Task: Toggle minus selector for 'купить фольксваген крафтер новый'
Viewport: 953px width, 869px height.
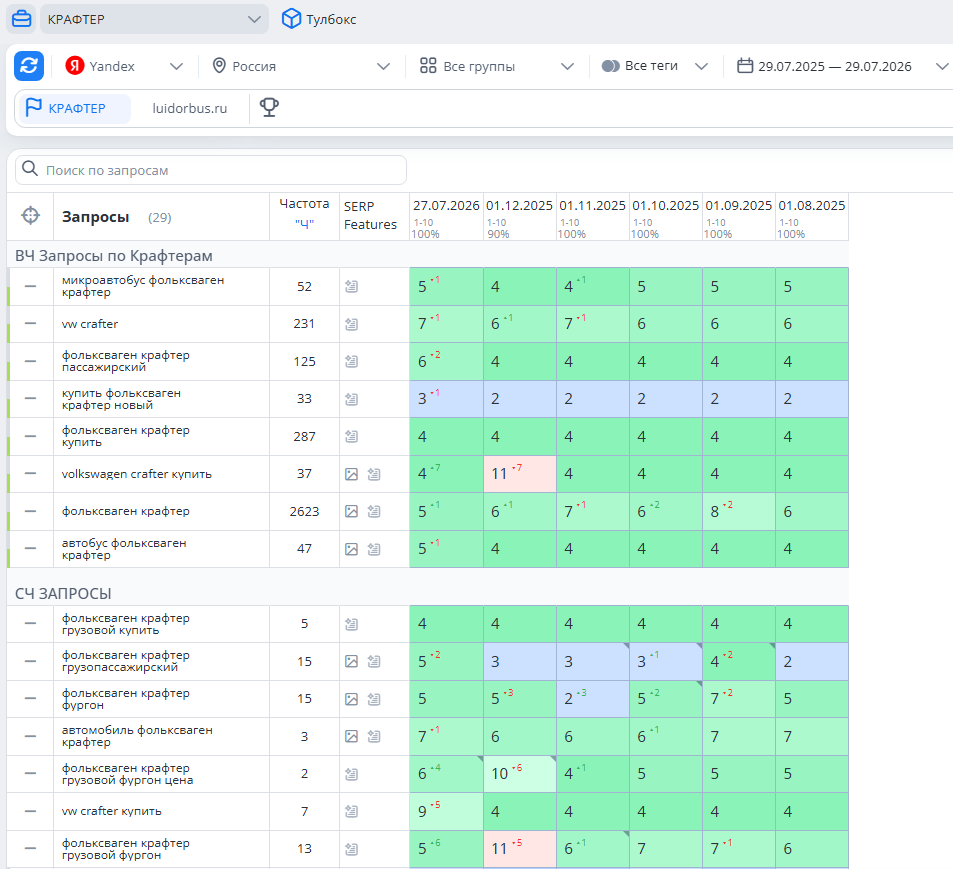Action: 30,399
